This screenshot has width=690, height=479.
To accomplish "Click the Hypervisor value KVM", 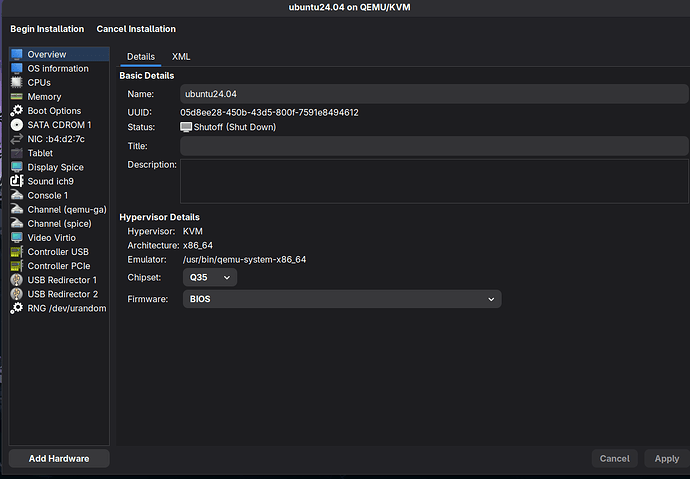I will tap(193, 231).
